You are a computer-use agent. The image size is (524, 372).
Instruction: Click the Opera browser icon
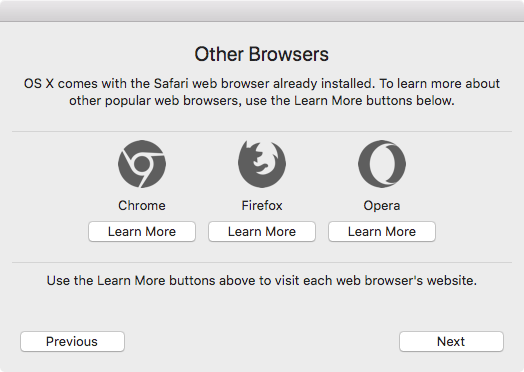[x=382, y=164]
